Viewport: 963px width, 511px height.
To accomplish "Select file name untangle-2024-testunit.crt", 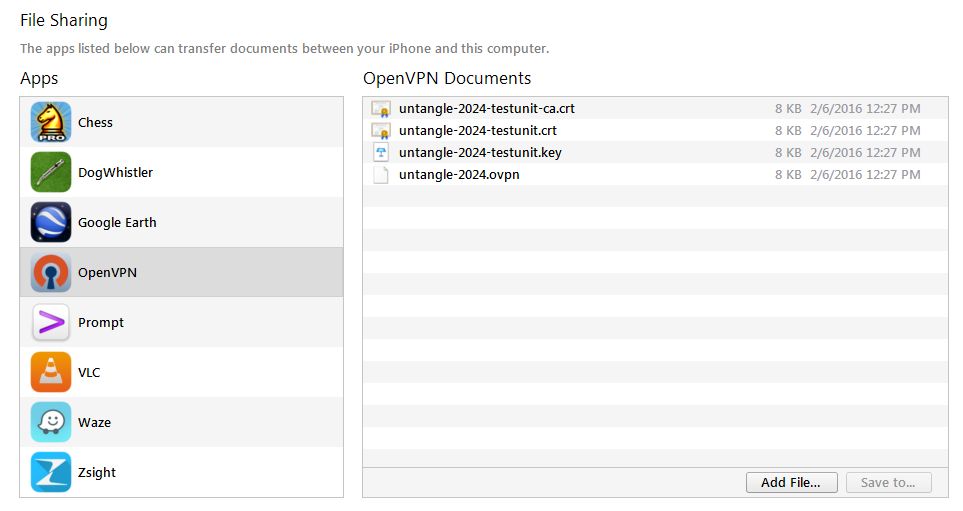I will point(478,131).
